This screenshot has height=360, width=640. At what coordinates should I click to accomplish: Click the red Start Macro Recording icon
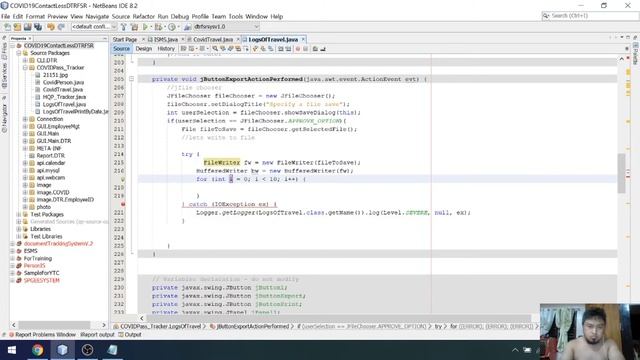(298, 49)
